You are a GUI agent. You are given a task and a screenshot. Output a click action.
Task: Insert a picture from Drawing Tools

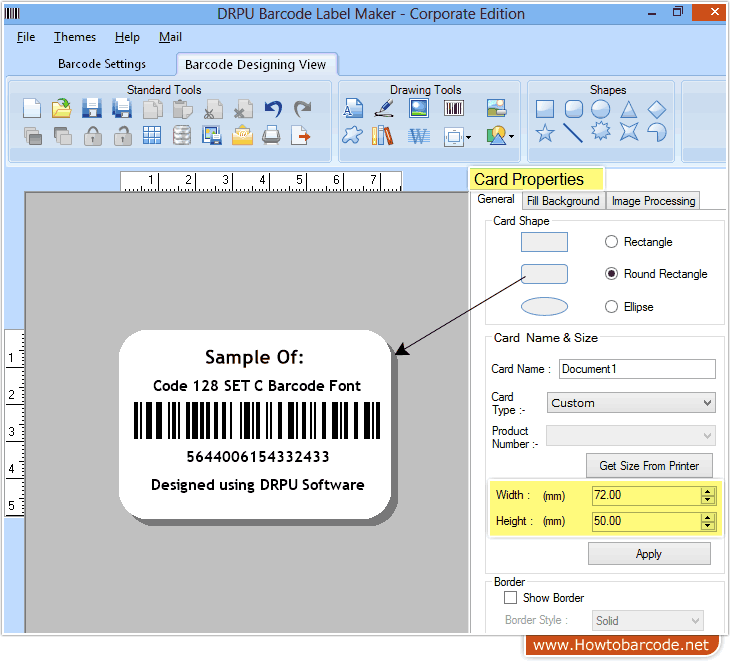[419, 108]
